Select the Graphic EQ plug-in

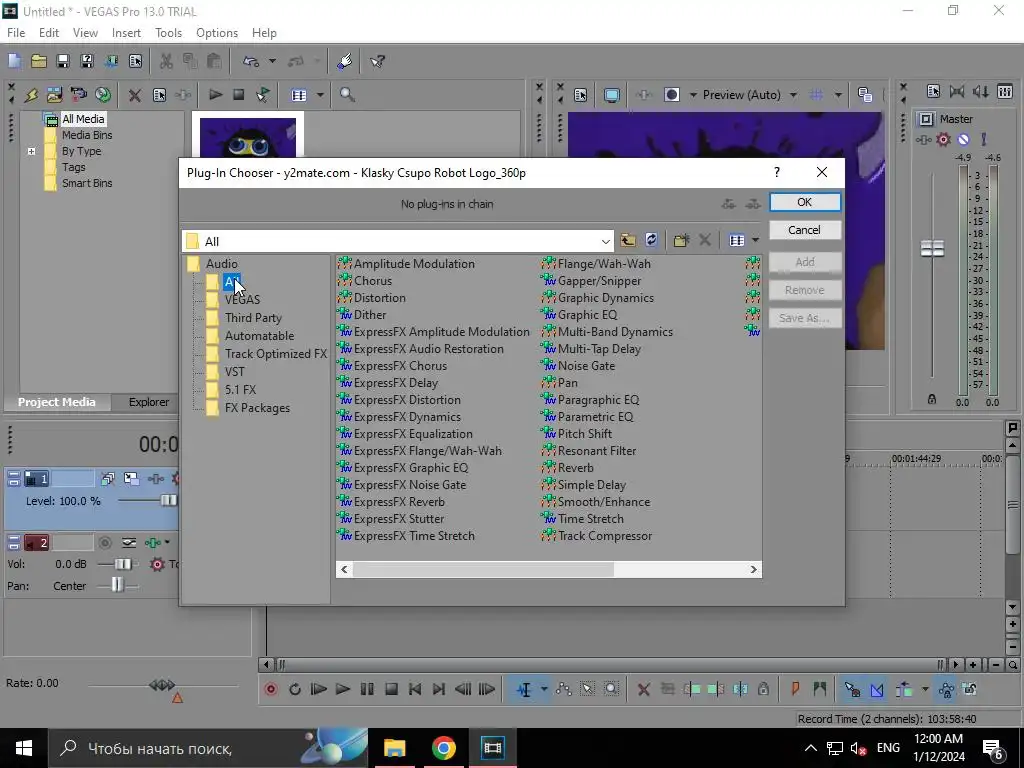coord(587,315)
